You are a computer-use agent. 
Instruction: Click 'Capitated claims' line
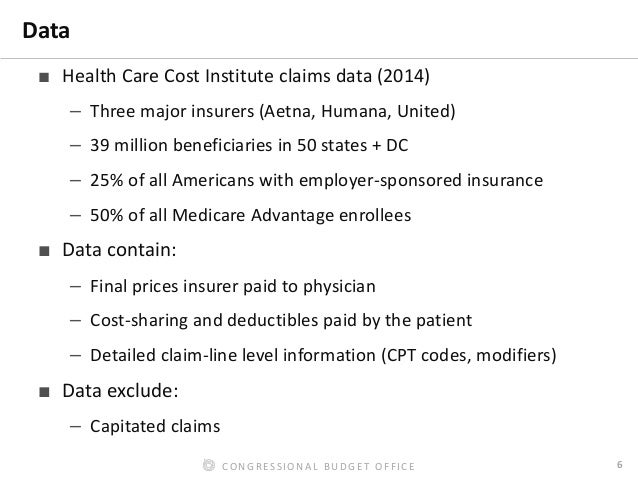pos(155,427)
